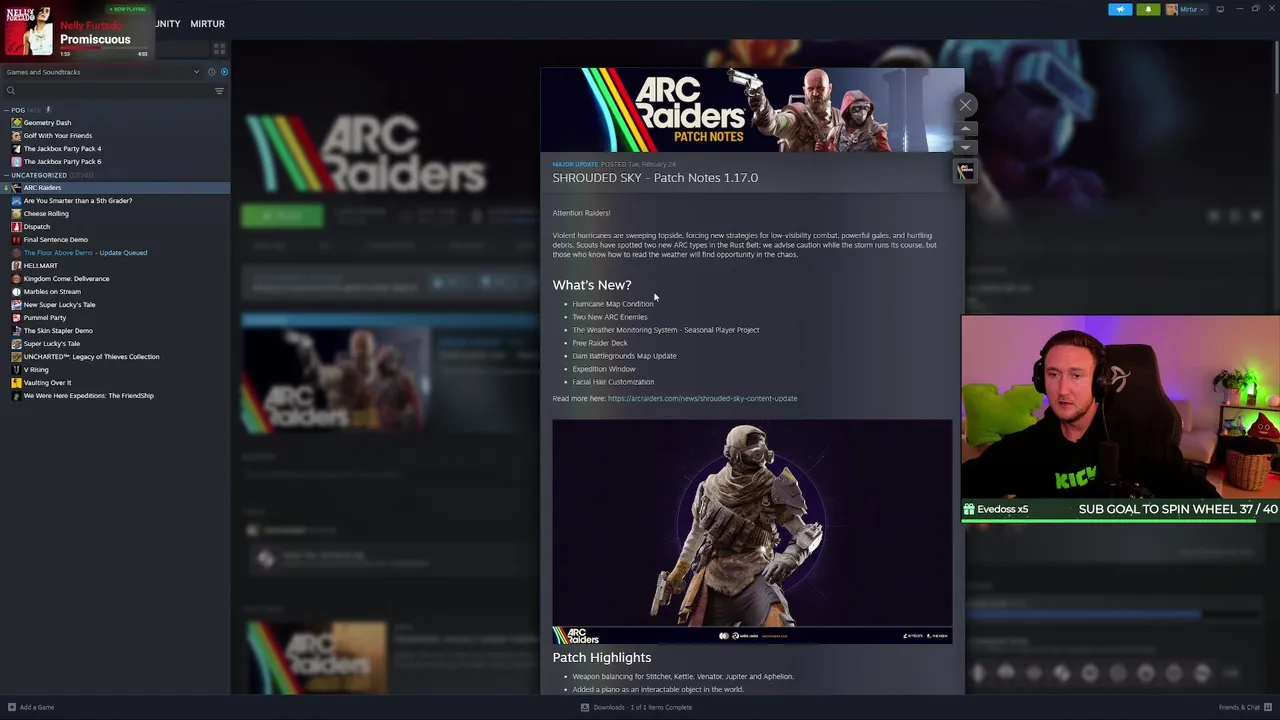Switch library to grid collections view
This screenshot has height=720, width=1280.
point(219,48)
